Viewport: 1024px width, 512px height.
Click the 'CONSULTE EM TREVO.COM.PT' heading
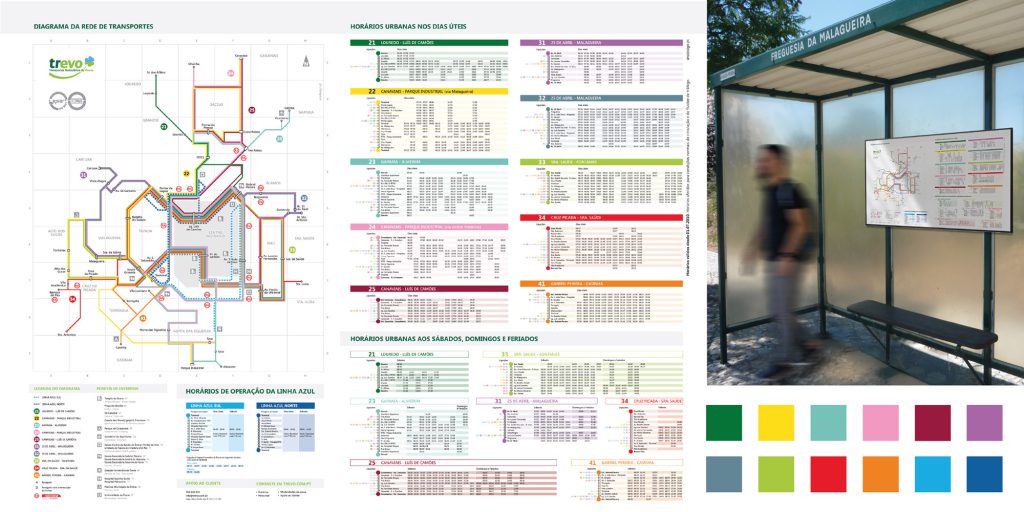(x=283, y=484)
